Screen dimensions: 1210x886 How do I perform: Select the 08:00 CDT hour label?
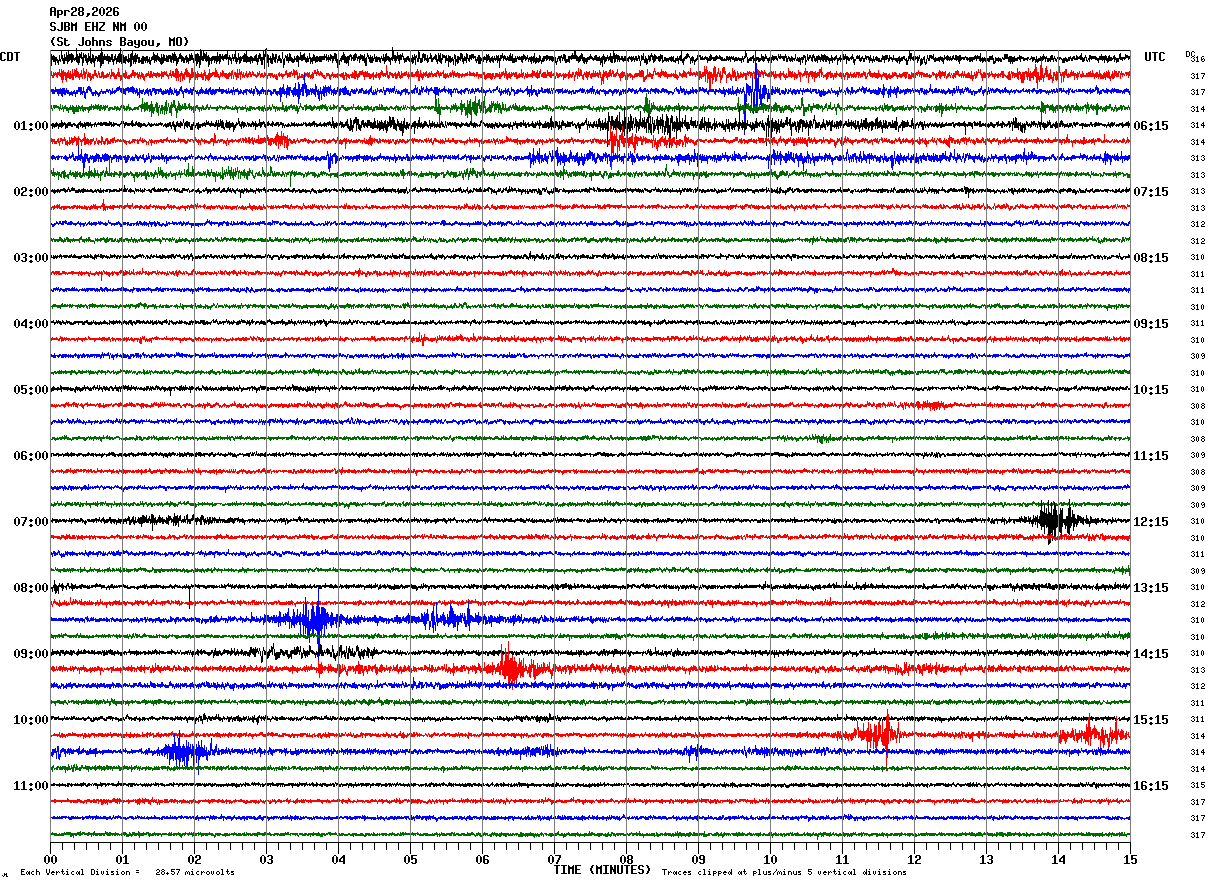coord(31,588)
